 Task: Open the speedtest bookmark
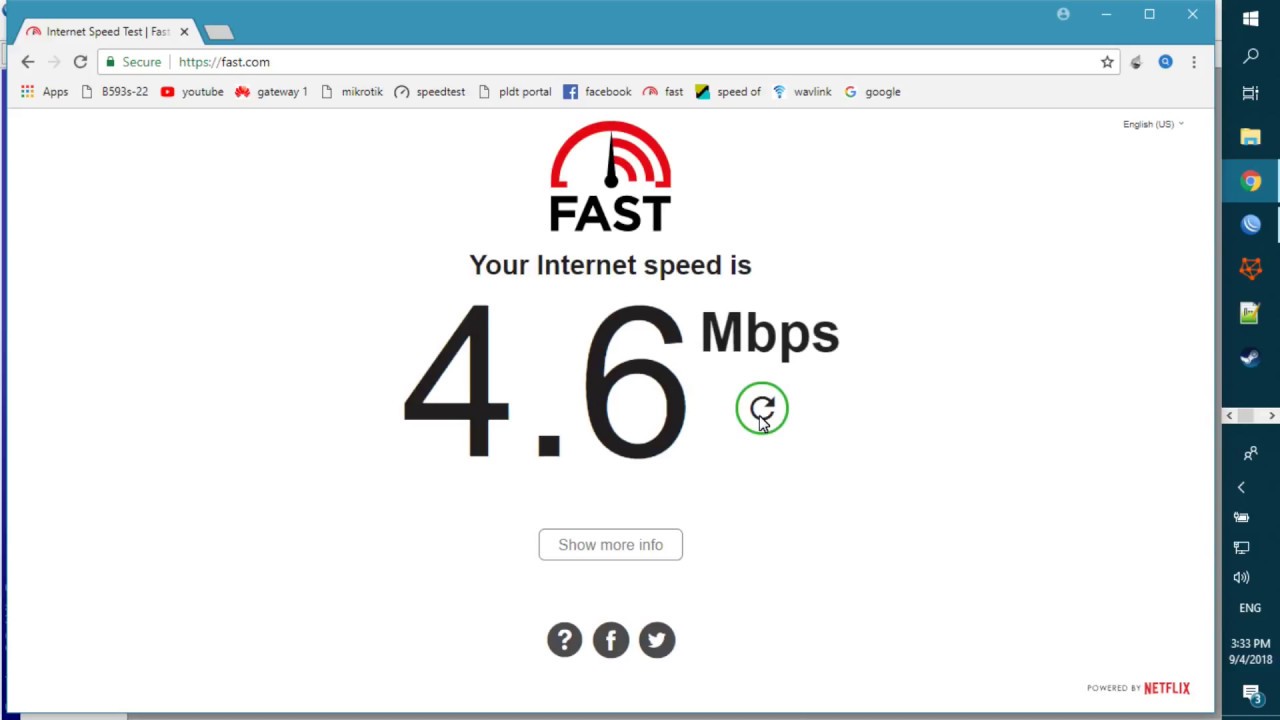tap(430, 92)
